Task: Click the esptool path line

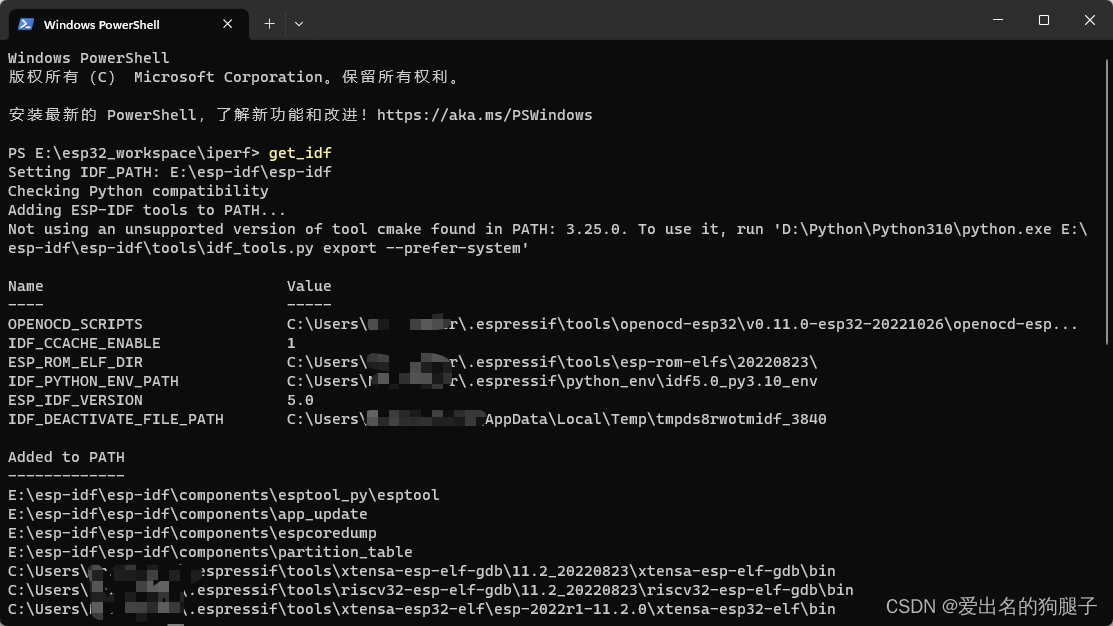Action: 225,494
